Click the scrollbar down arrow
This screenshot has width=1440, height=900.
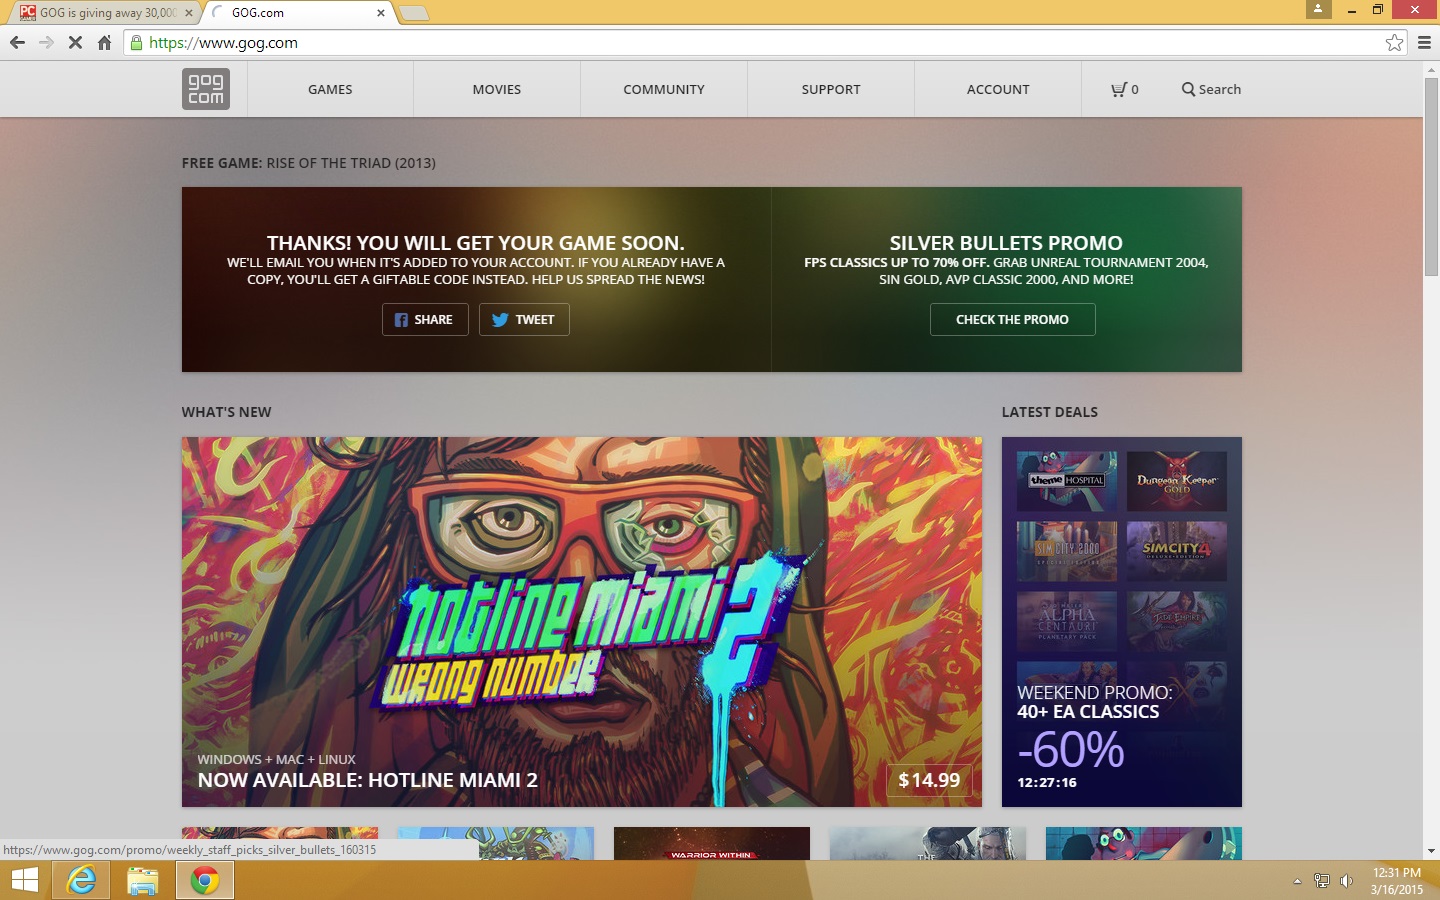coord(1431,851)
